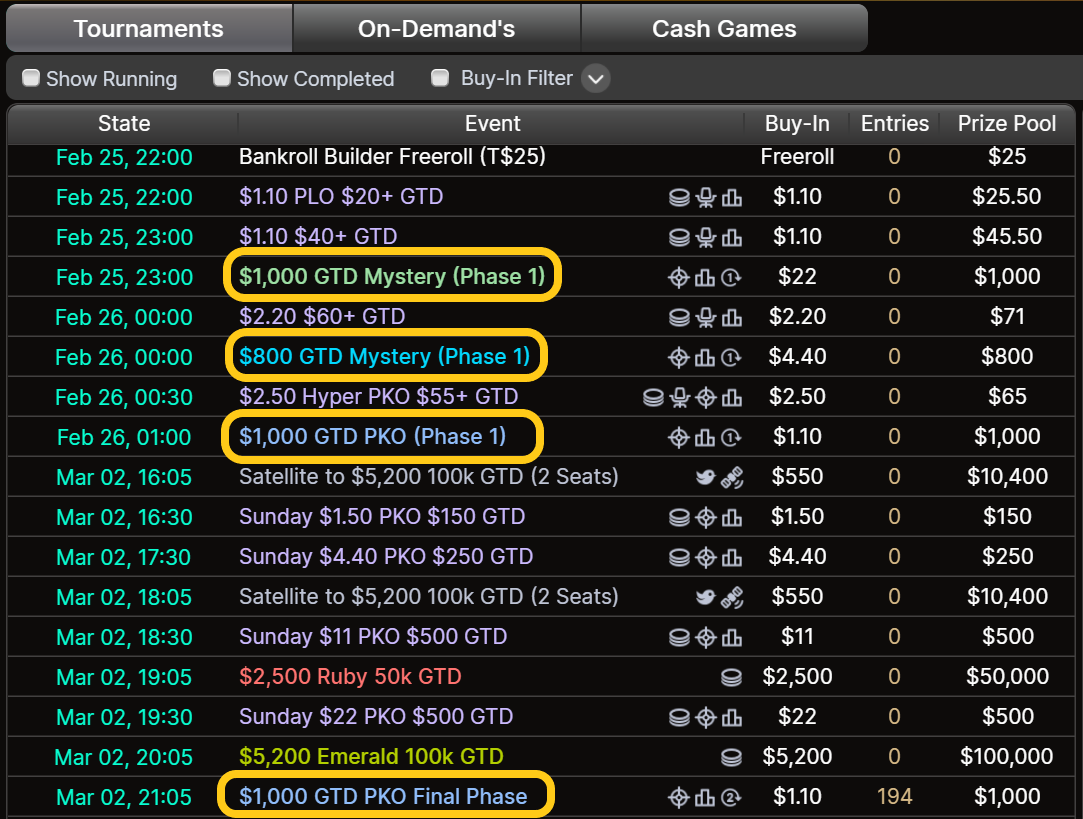Click phase-one clock icon in $800 GTD Mystery row
The image size is (1083, 819).
coord(731,358)
